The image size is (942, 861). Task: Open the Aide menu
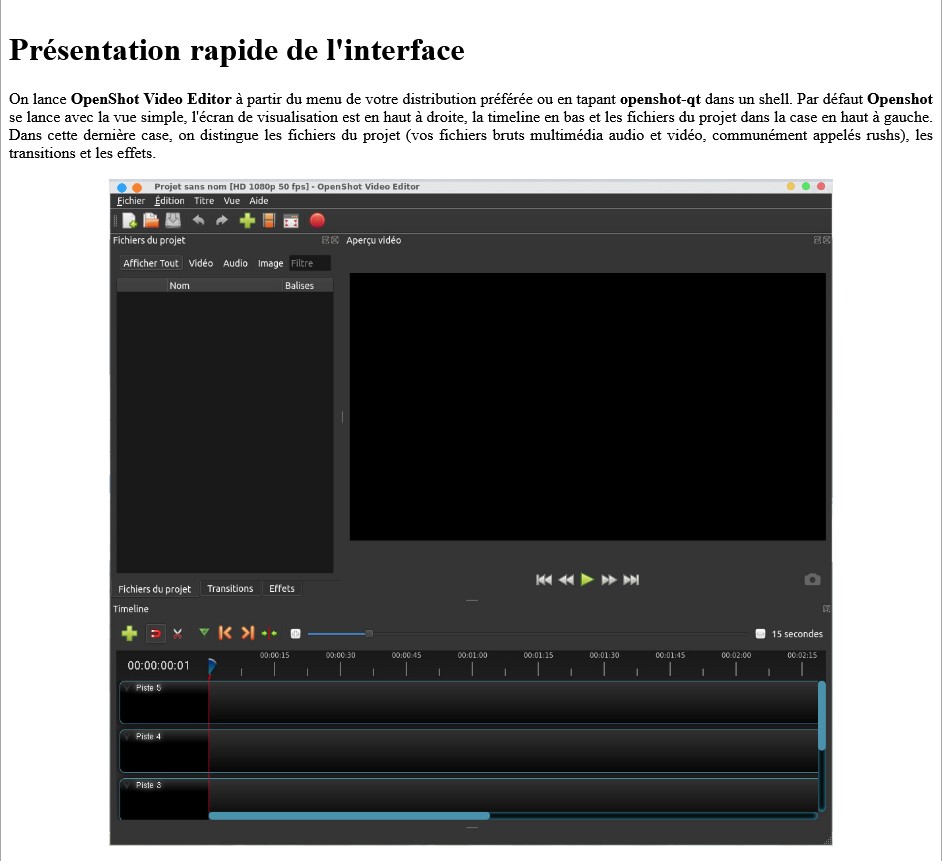click(x=258, y=201)
